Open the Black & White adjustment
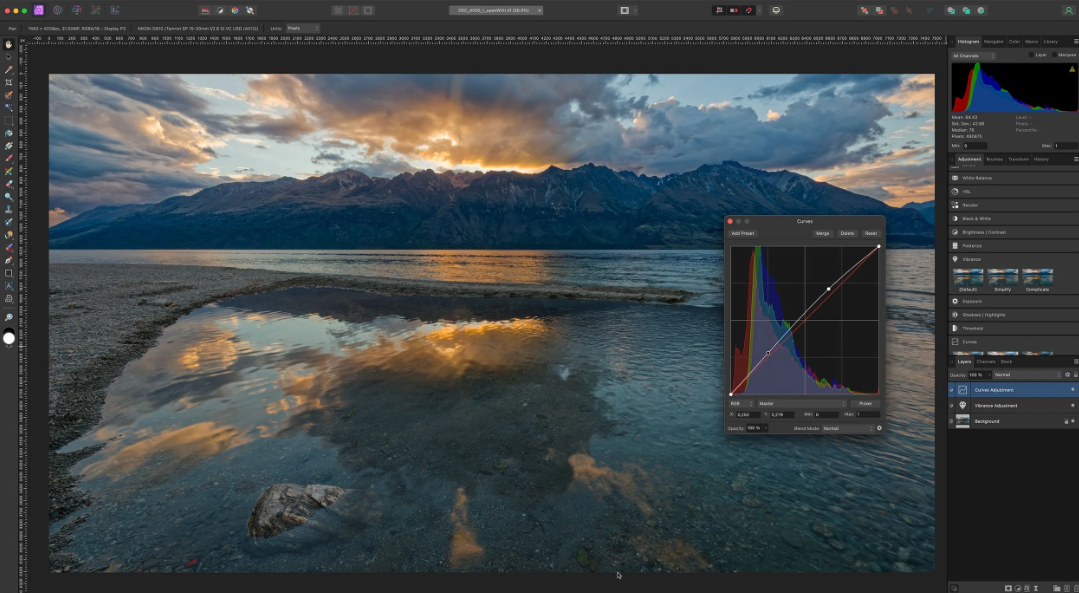1079x593 pixels. coord(990,217)
